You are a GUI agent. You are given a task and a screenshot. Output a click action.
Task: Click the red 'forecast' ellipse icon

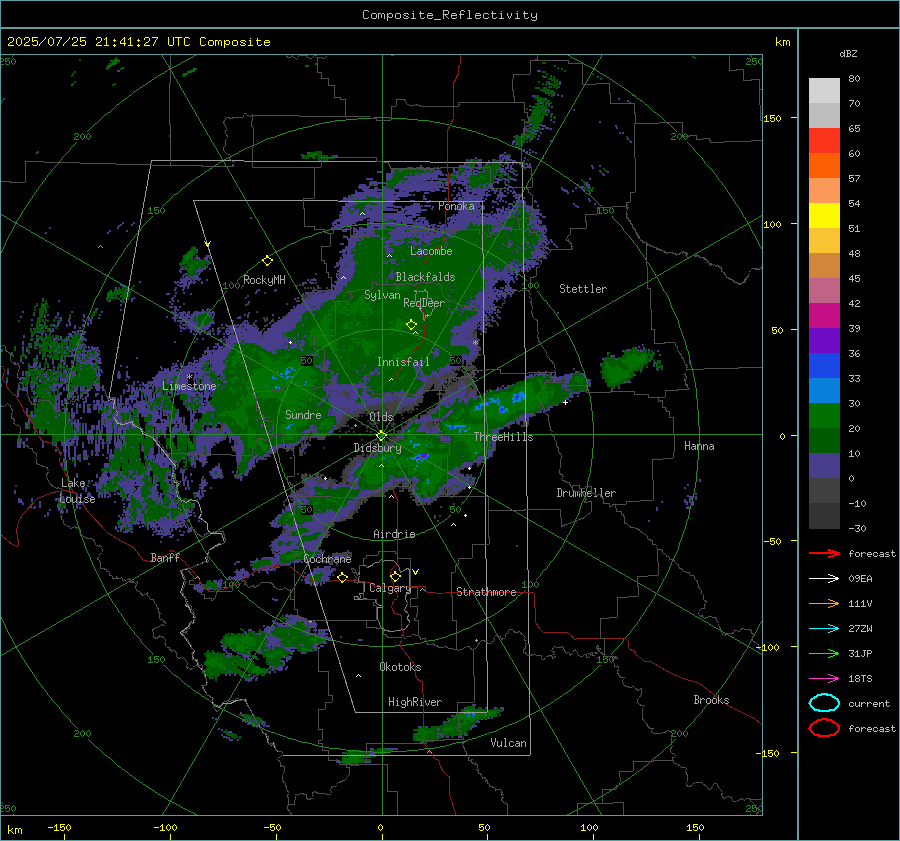[x=824, y=728]
